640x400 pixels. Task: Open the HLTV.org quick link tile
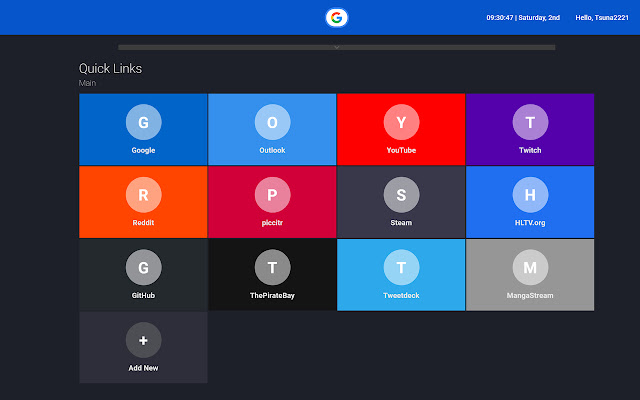click(x=530, y=202)
